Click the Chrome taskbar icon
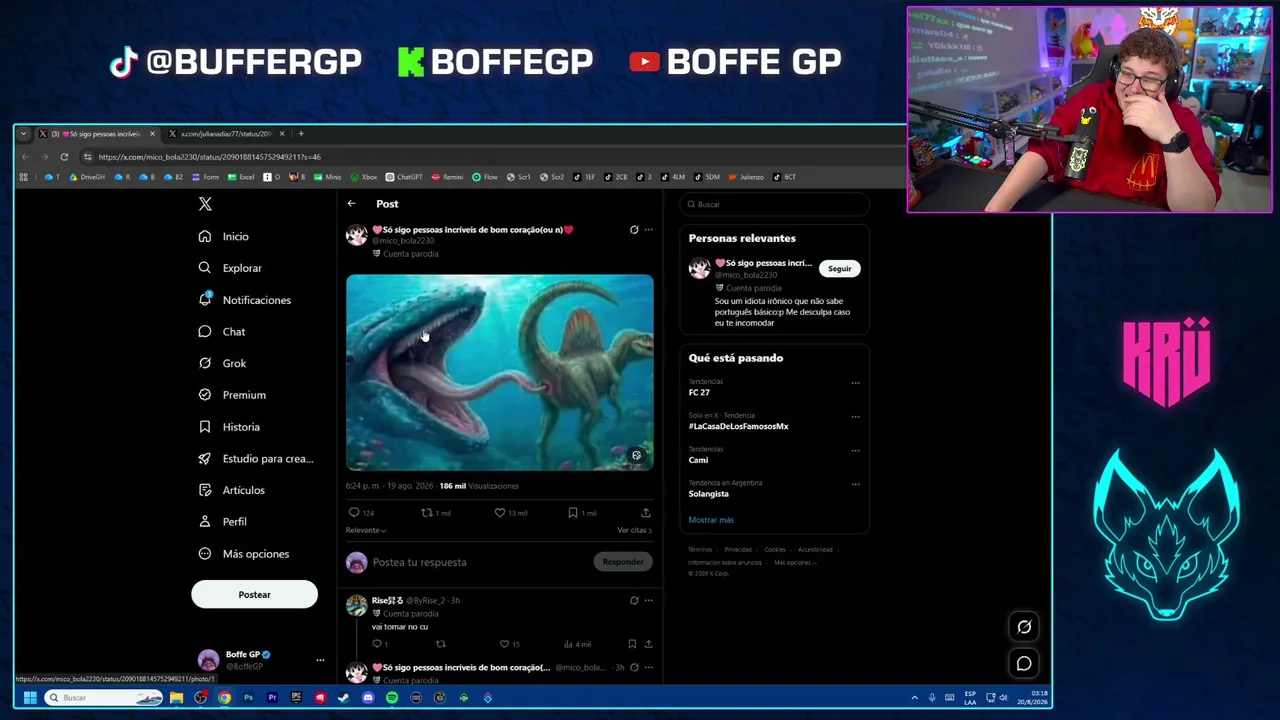Image resolution: width=1280 pixels, height=720 pixels. coord(224,698)
